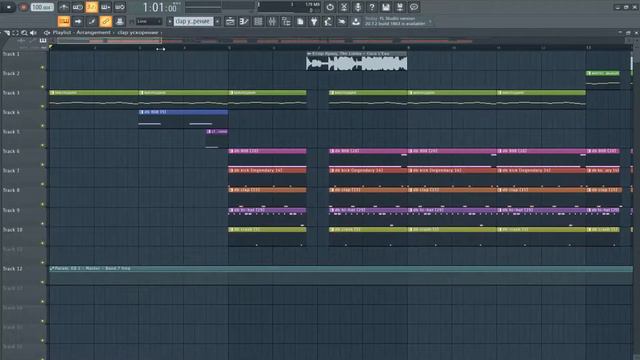The width and height of the screenshot is (640, 360).
Task: Click the clap pattern name field
Action: (x=193, y=21)
